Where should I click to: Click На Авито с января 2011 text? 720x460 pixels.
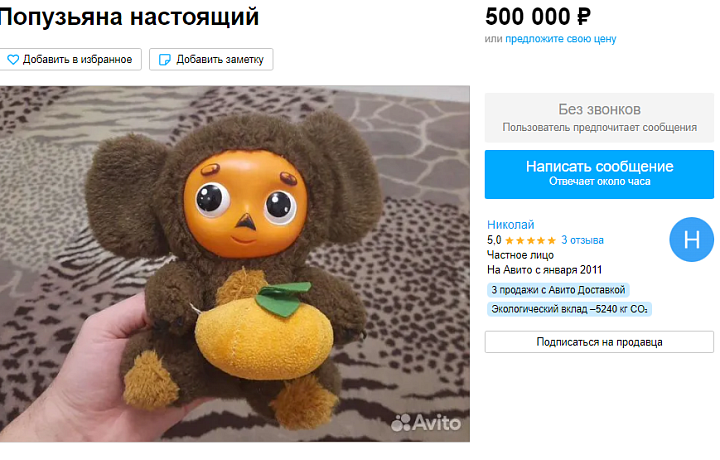[x=544, y=270]
